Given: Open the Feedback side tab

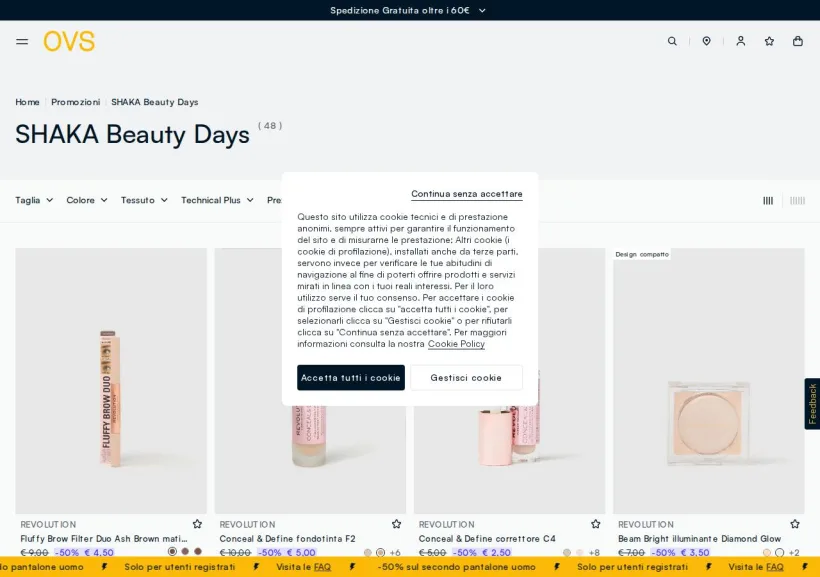Looking at the screenshot, I should 812,404.
